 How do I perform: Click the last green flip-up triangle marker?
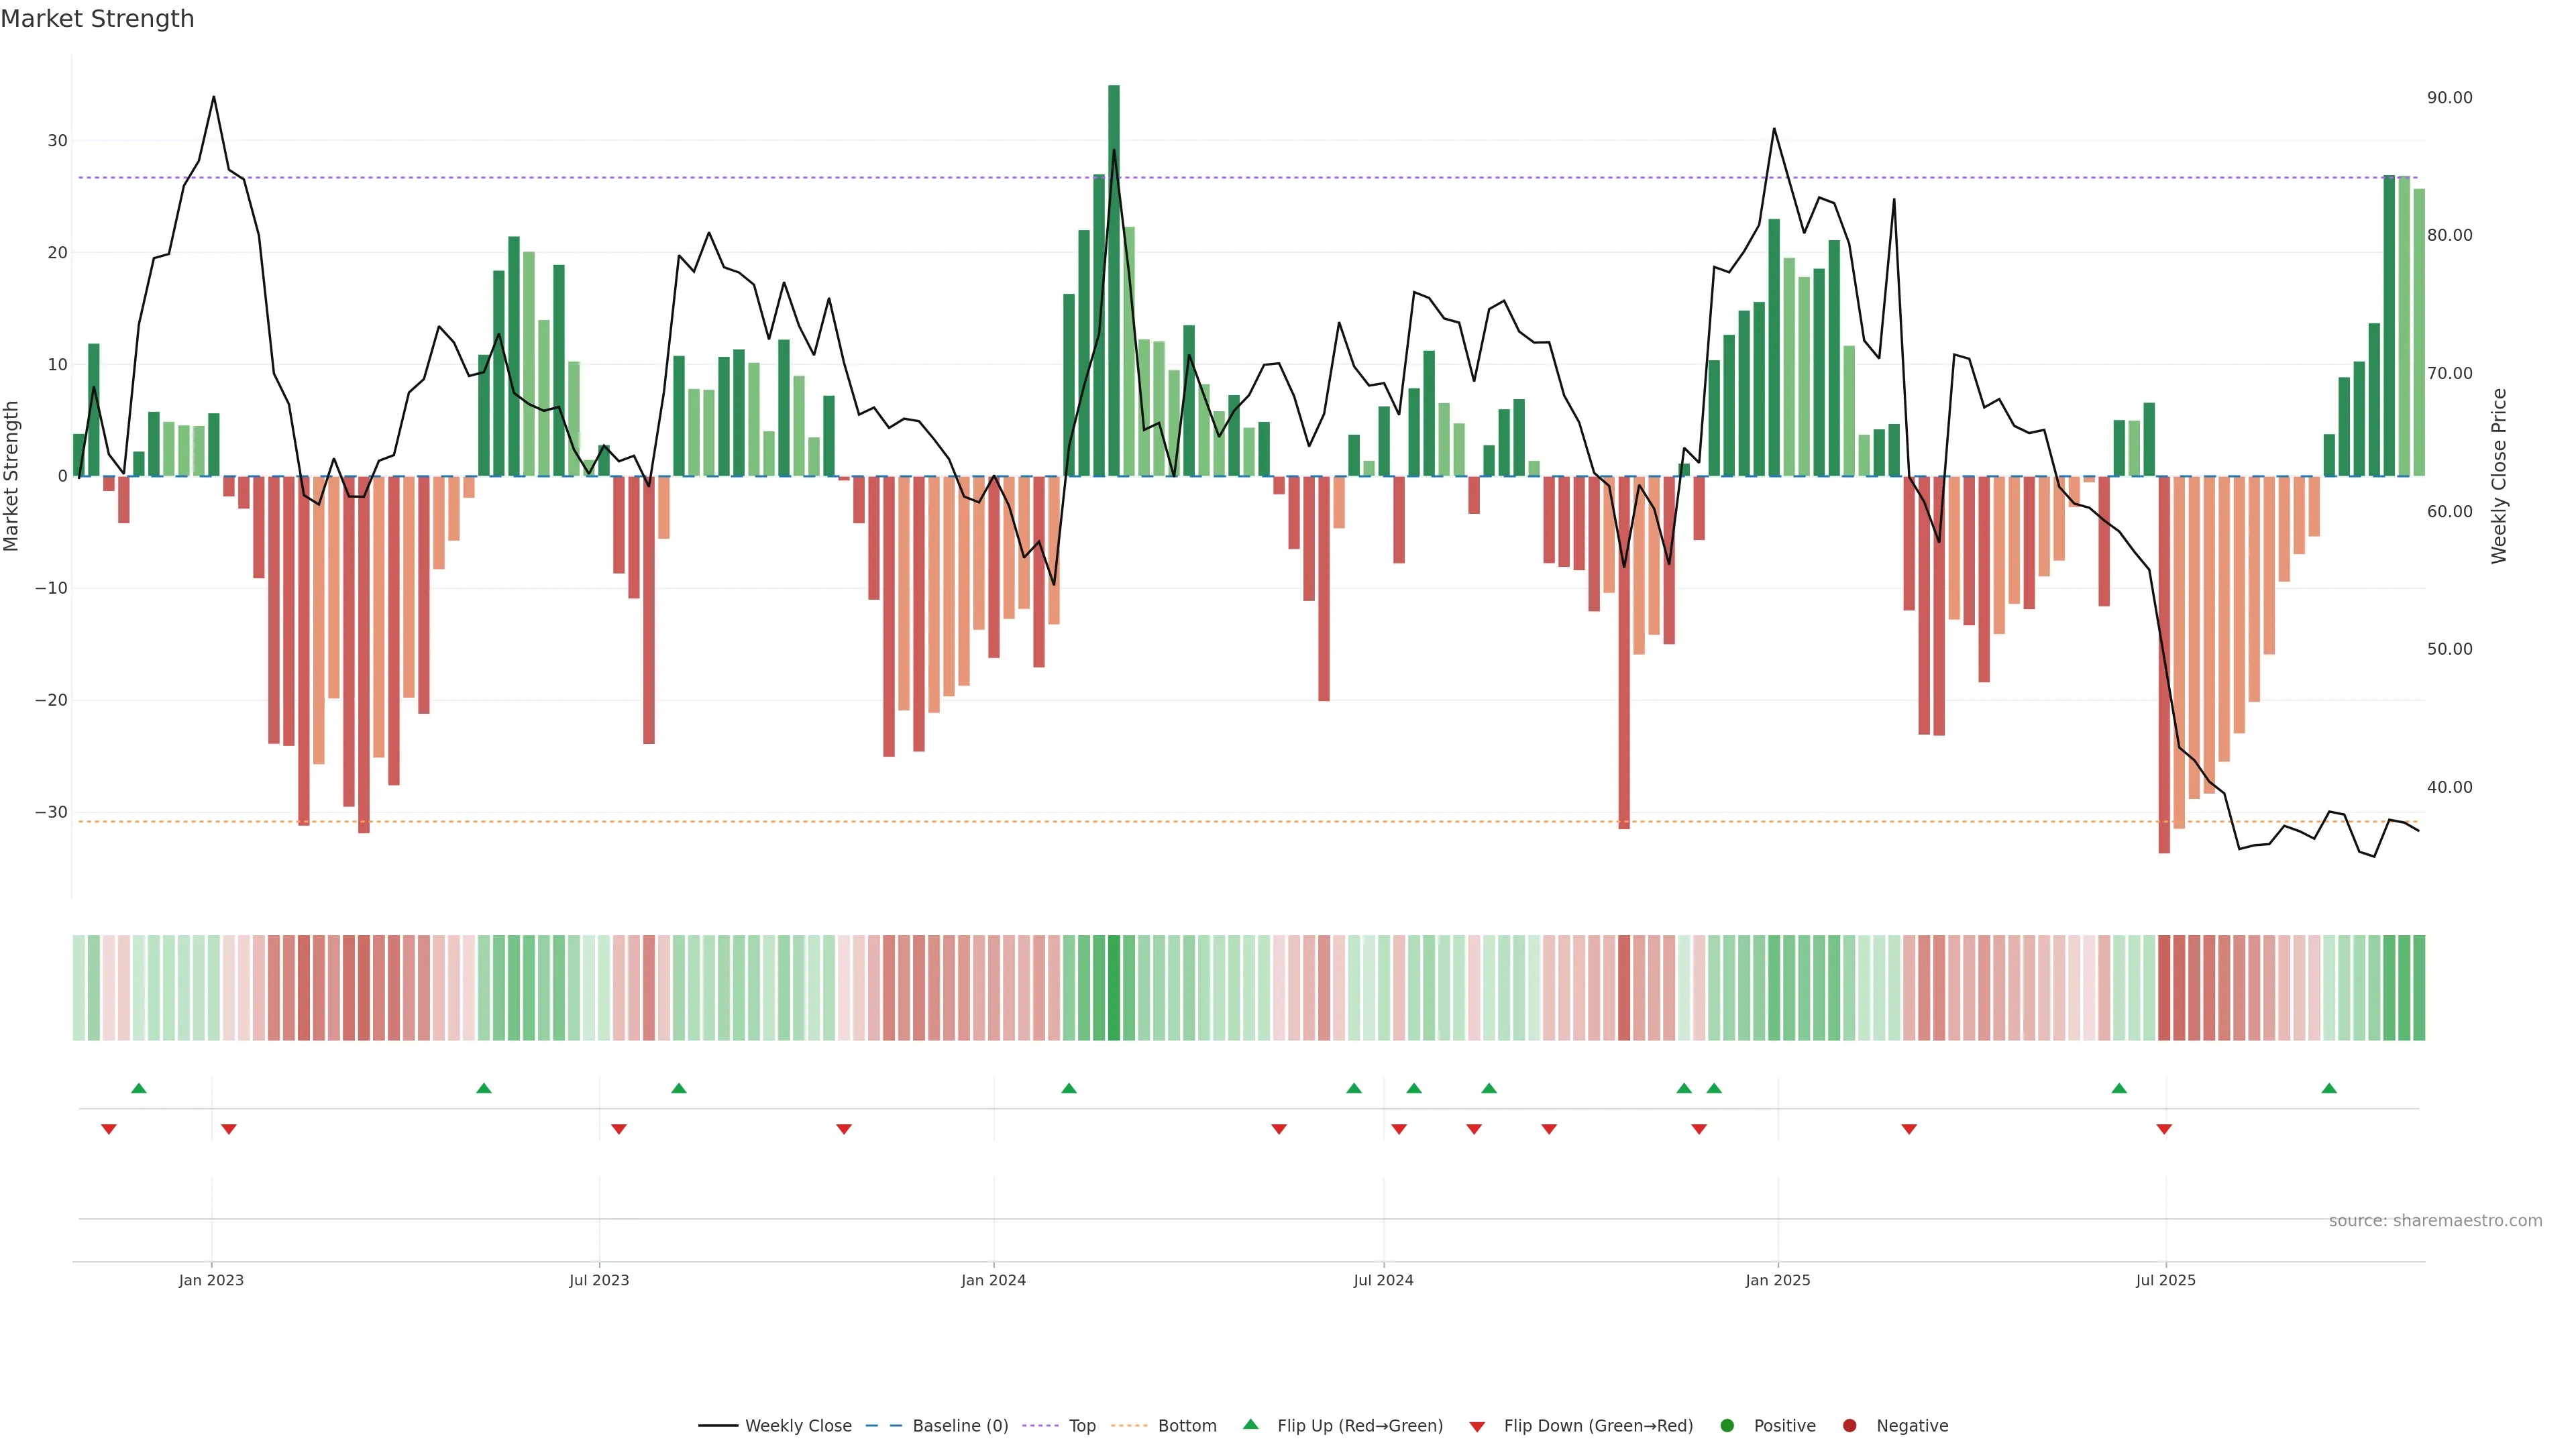pyautogui.click(x=2329, y=1088)
